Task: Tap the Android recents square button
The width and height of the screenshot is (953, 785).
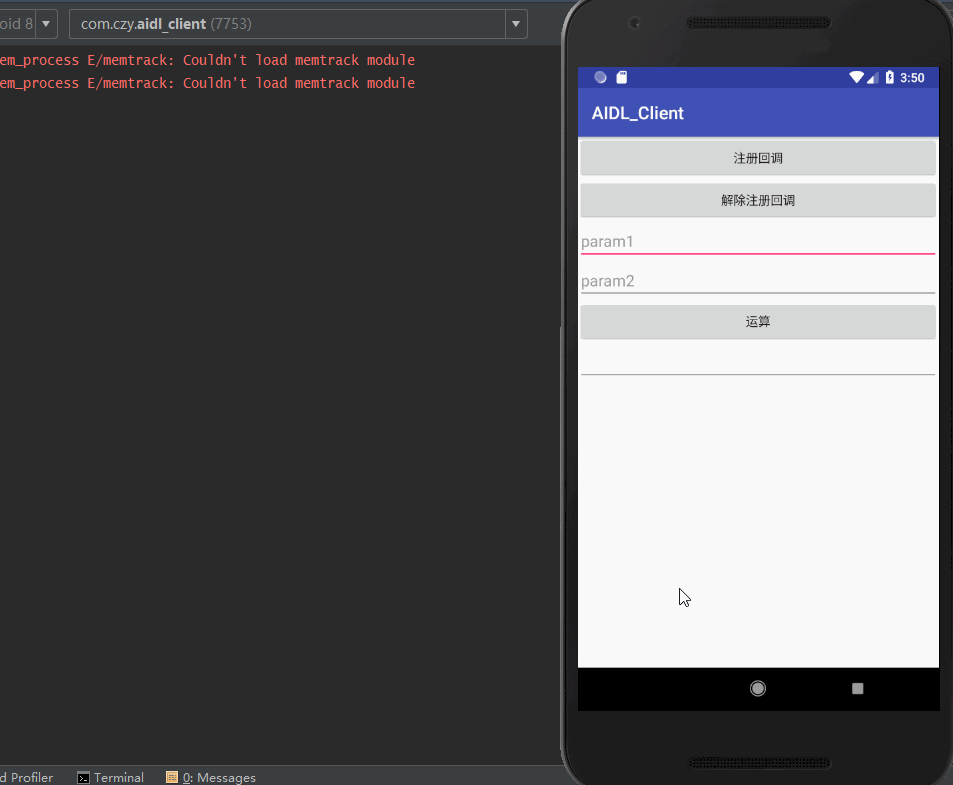Action: tap(858, 688)
